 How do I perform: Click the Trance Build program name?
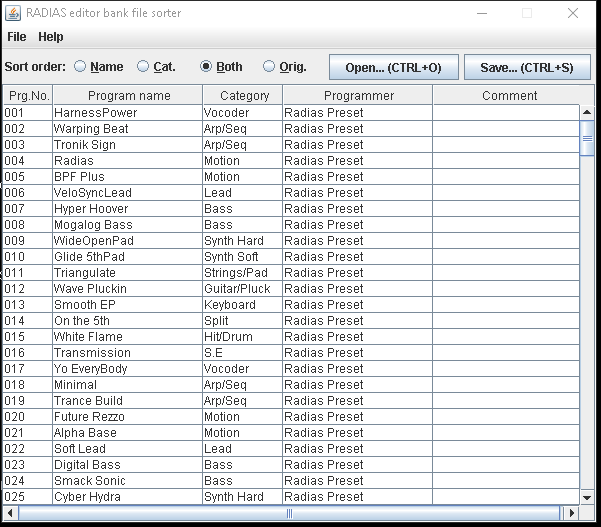(127, 401)
